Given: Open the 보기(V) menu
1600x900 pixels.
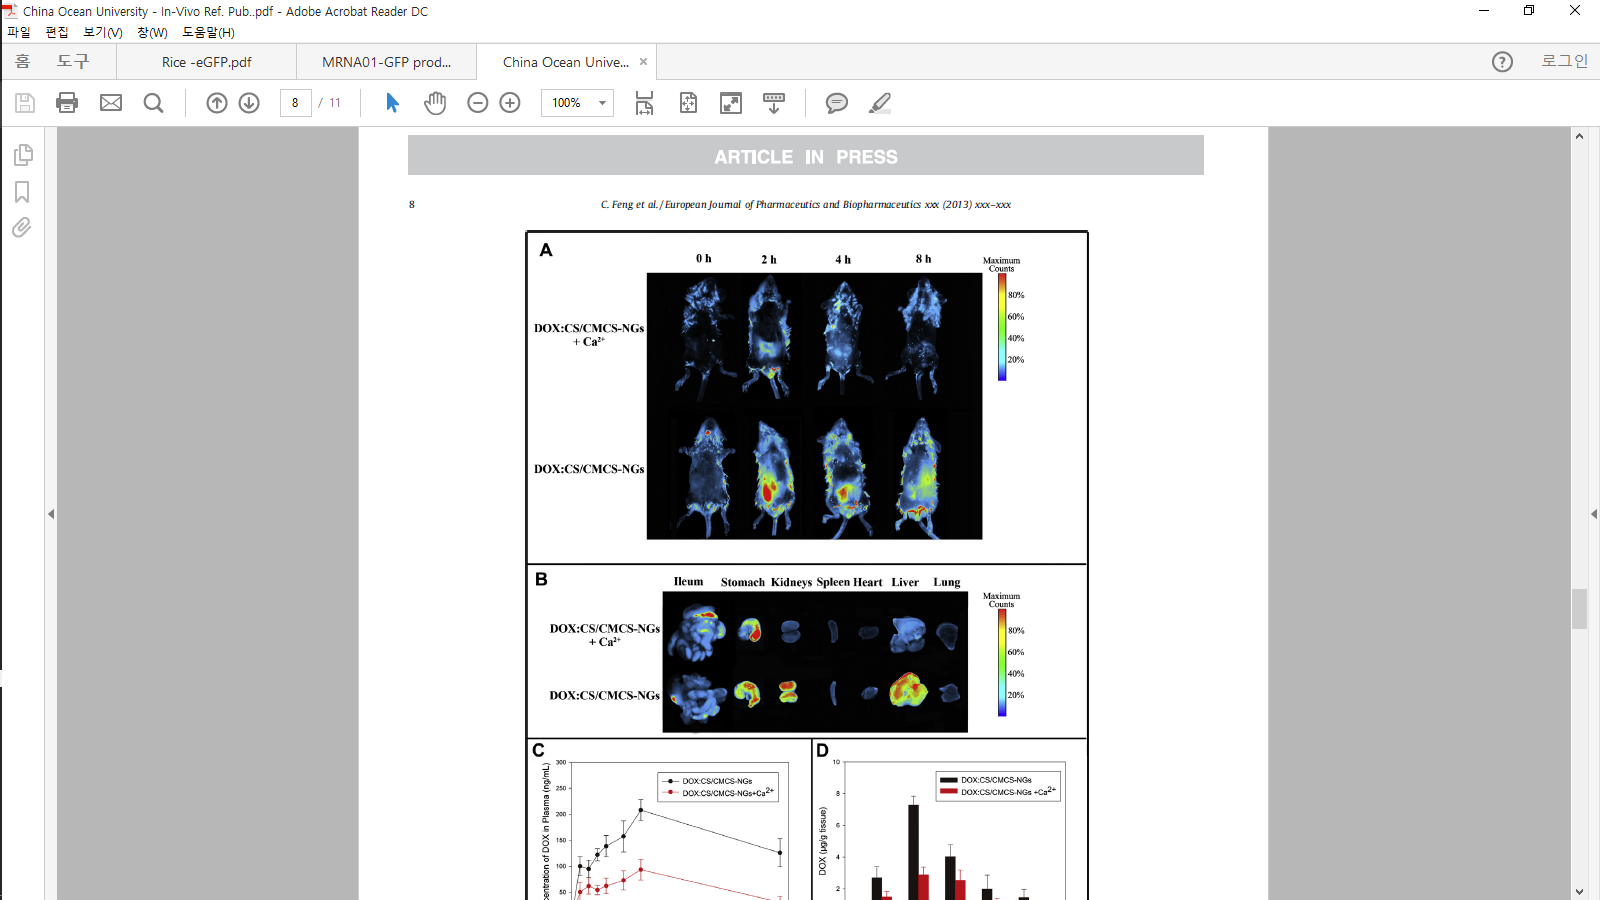Looking at the screenshot, I should [103, 32].
